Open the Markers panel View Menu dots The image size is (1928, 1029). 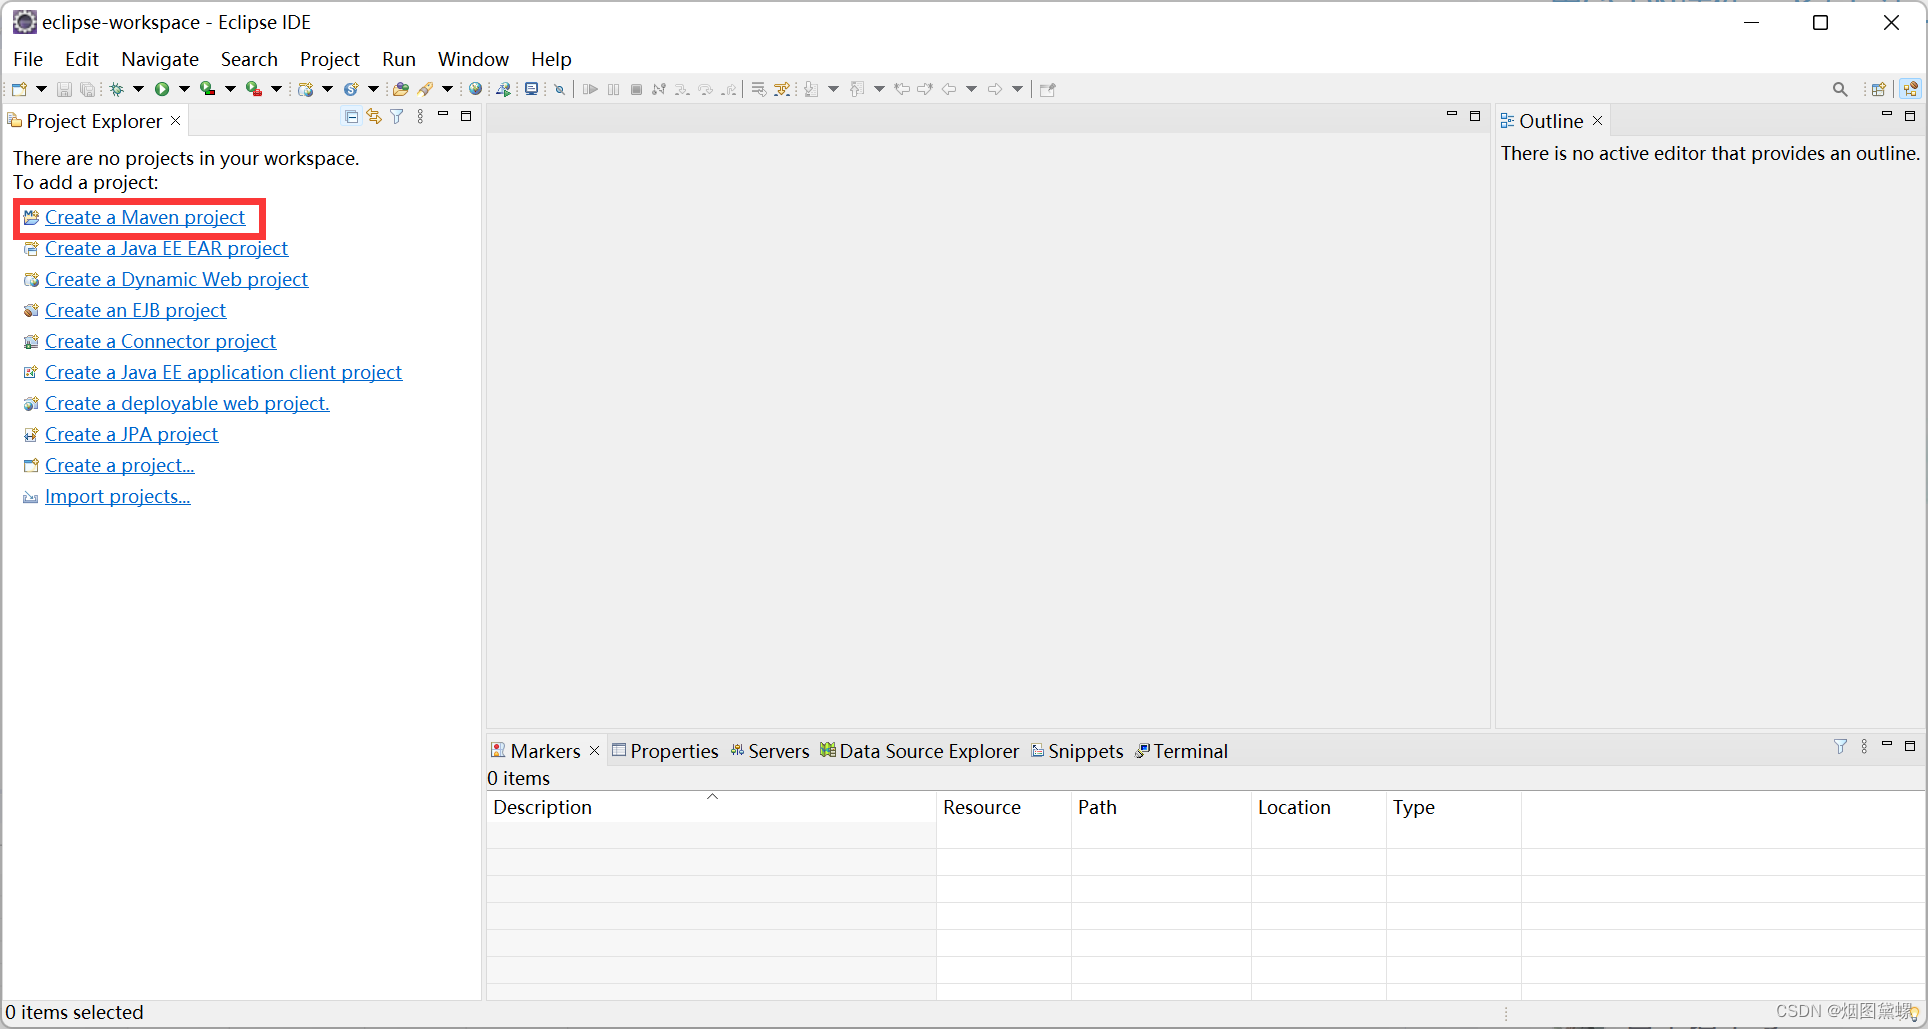pos(1864,746)
